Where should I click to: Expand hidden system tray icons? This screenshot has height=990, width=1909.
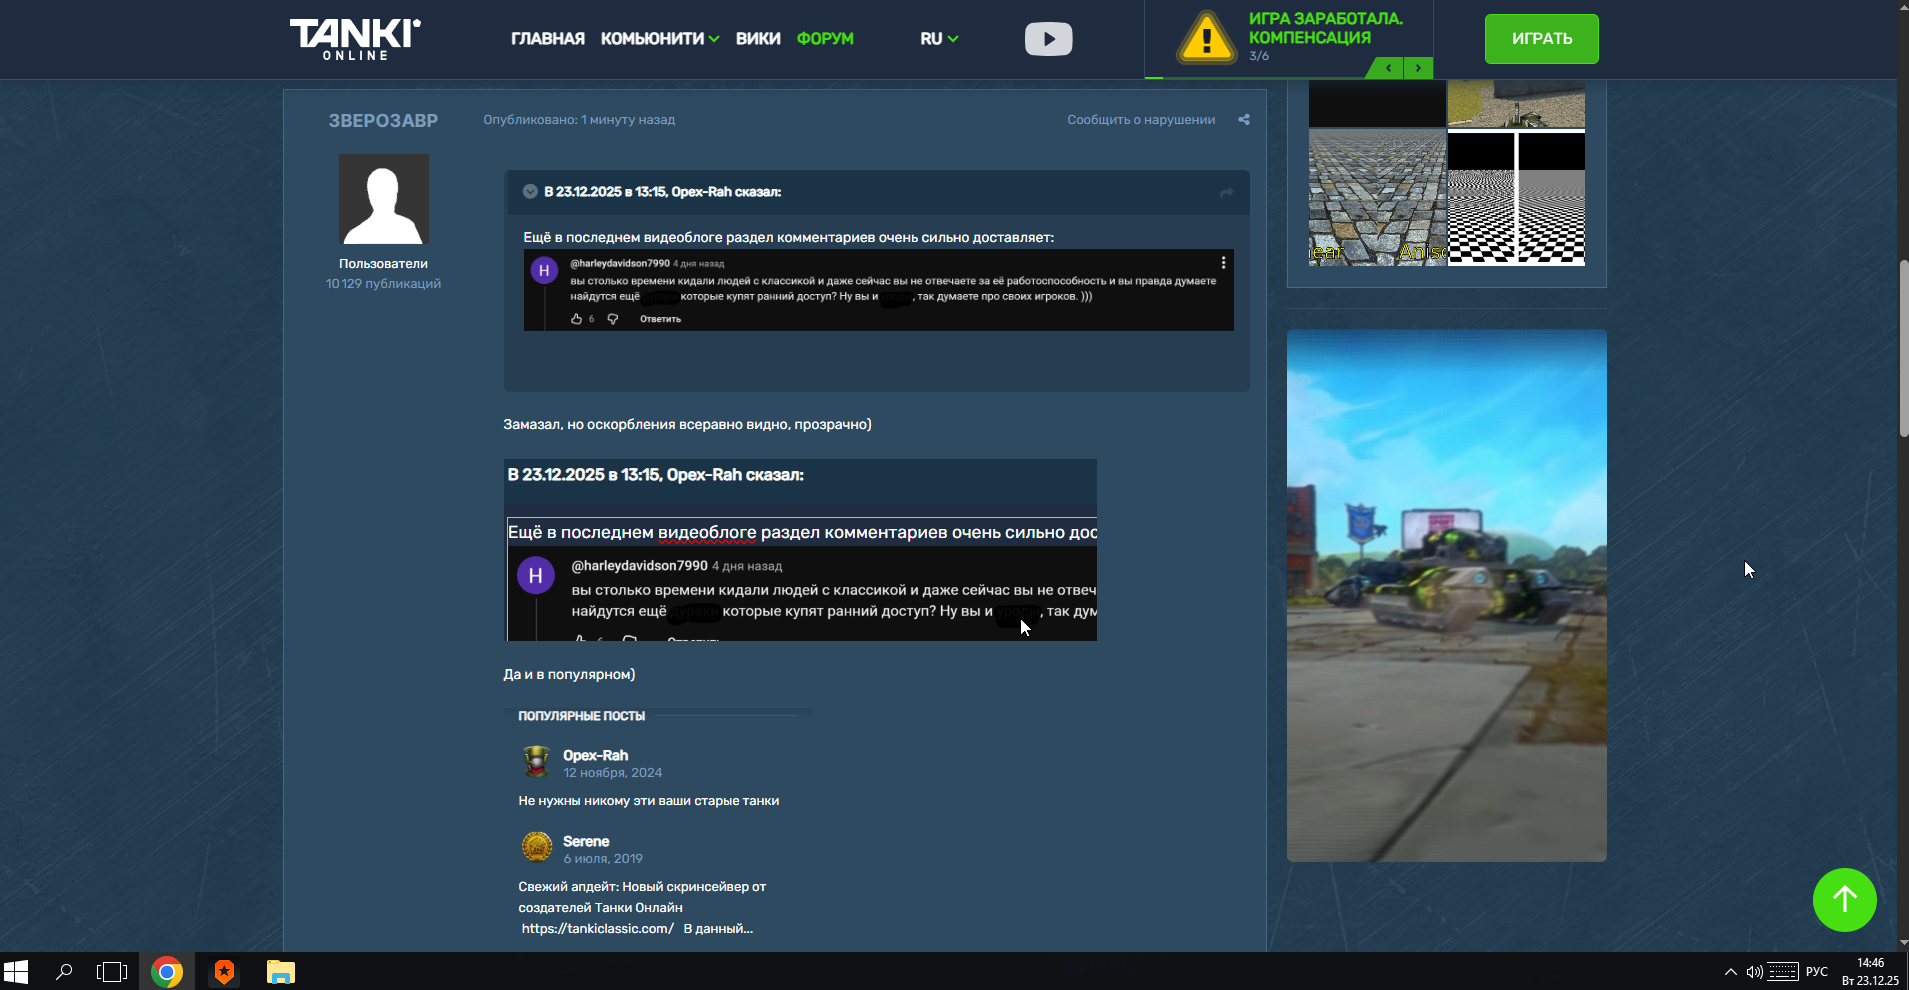coord(1730,972)
